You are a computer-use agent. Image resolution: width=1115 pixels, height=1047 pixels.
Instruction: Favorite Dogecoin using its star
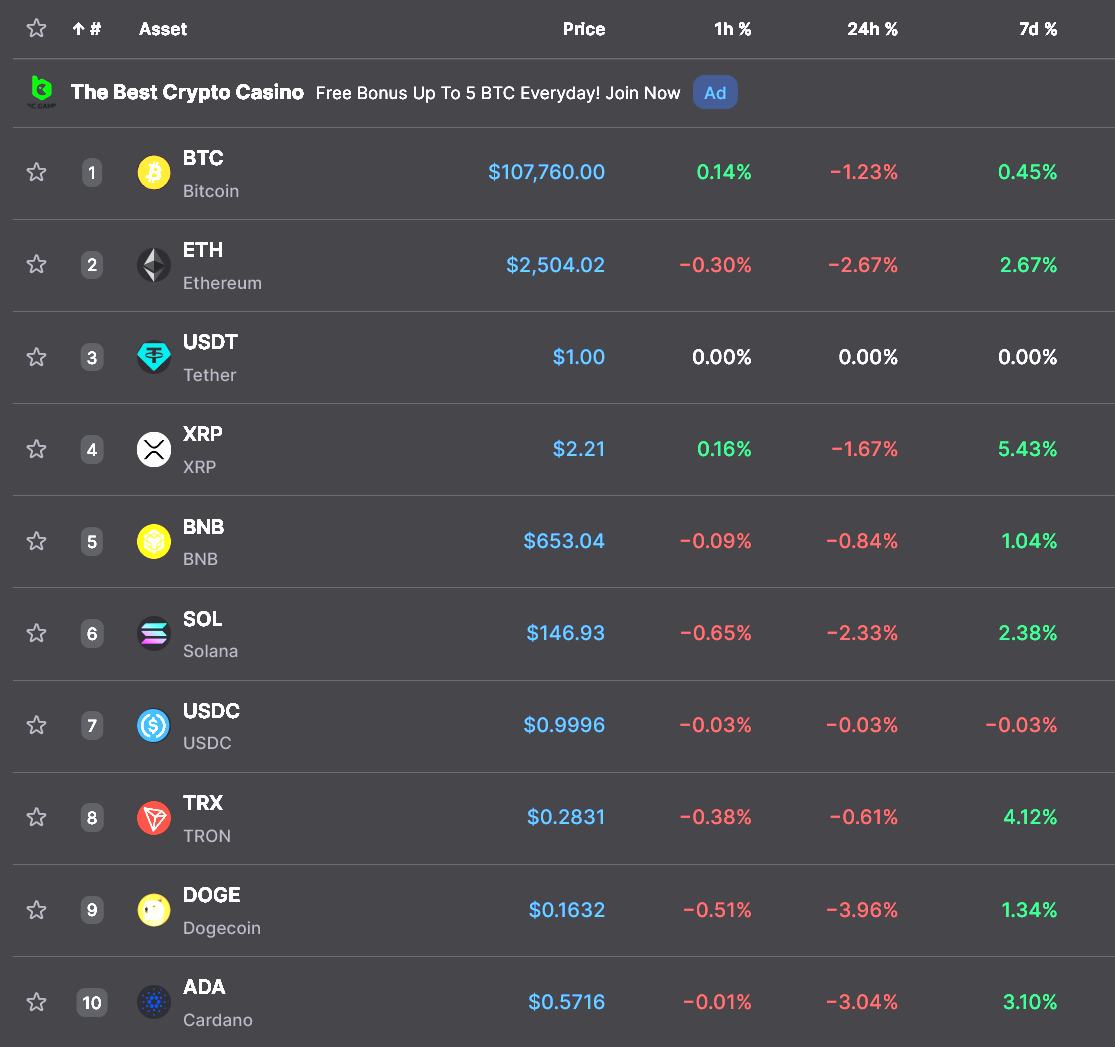point(36,910)
